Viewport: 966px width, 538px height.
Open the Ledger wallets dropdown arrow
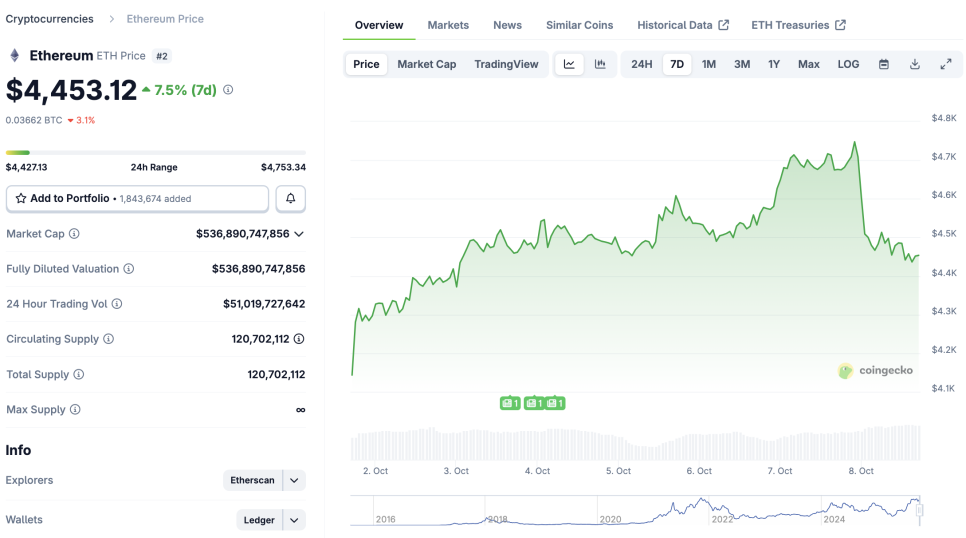pos(294,520)
